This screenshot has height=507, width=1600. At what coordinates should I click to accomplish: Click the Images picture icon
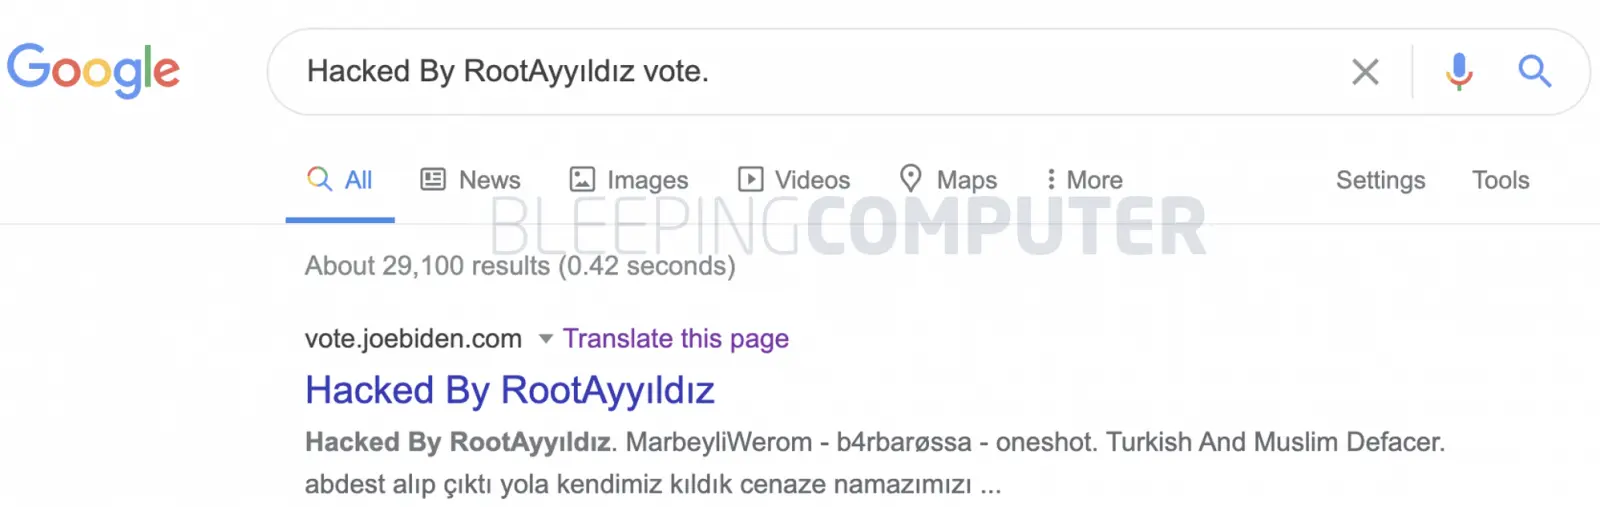coord(582,179)
